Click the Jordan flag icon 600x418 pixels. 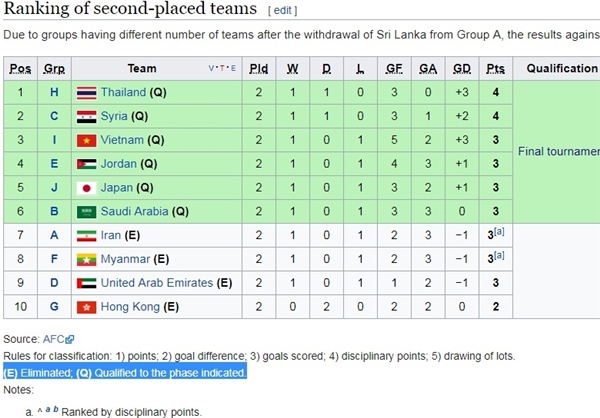(x=86, y=164)
